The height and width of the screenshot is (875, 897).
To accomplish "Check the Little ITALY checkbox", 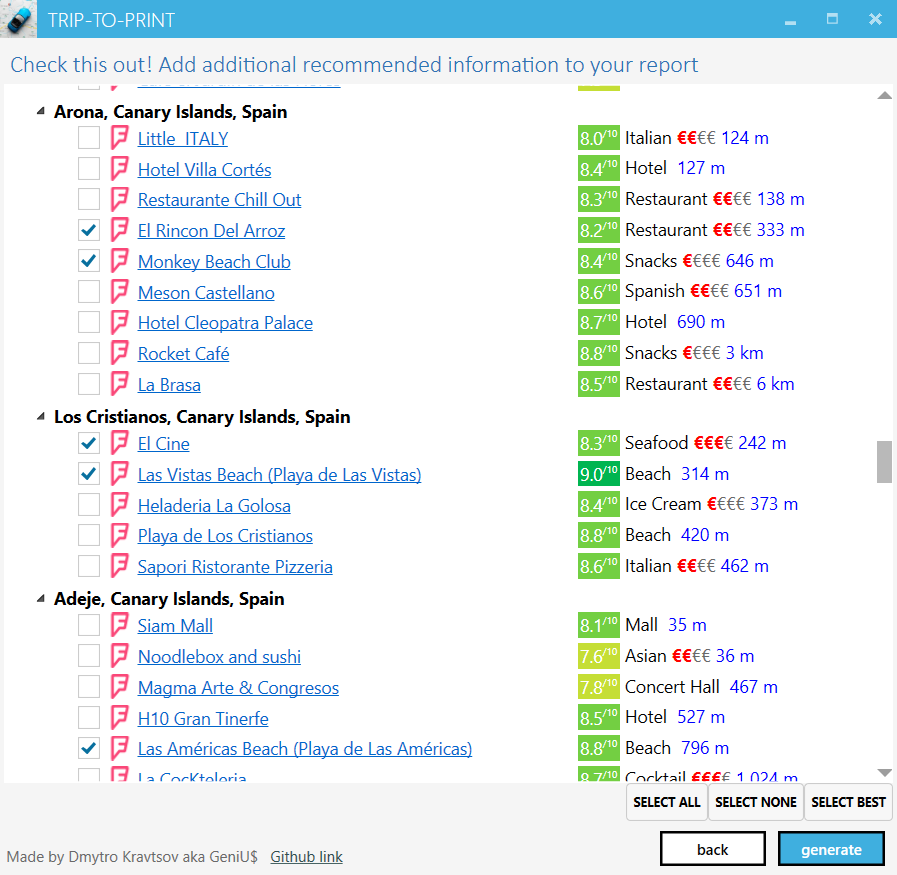I will tap(89, 138).
